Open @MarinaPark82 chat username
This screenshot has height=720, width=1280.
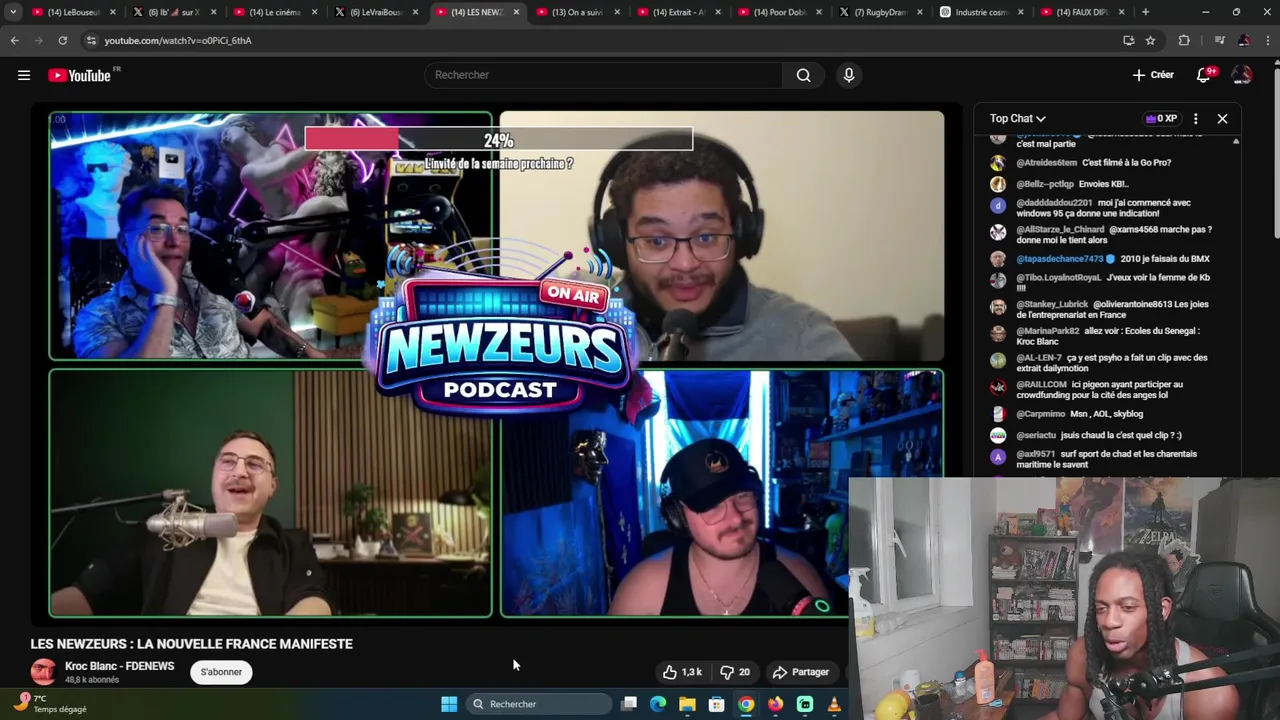pyautogui.click(x=1048, y=331)
